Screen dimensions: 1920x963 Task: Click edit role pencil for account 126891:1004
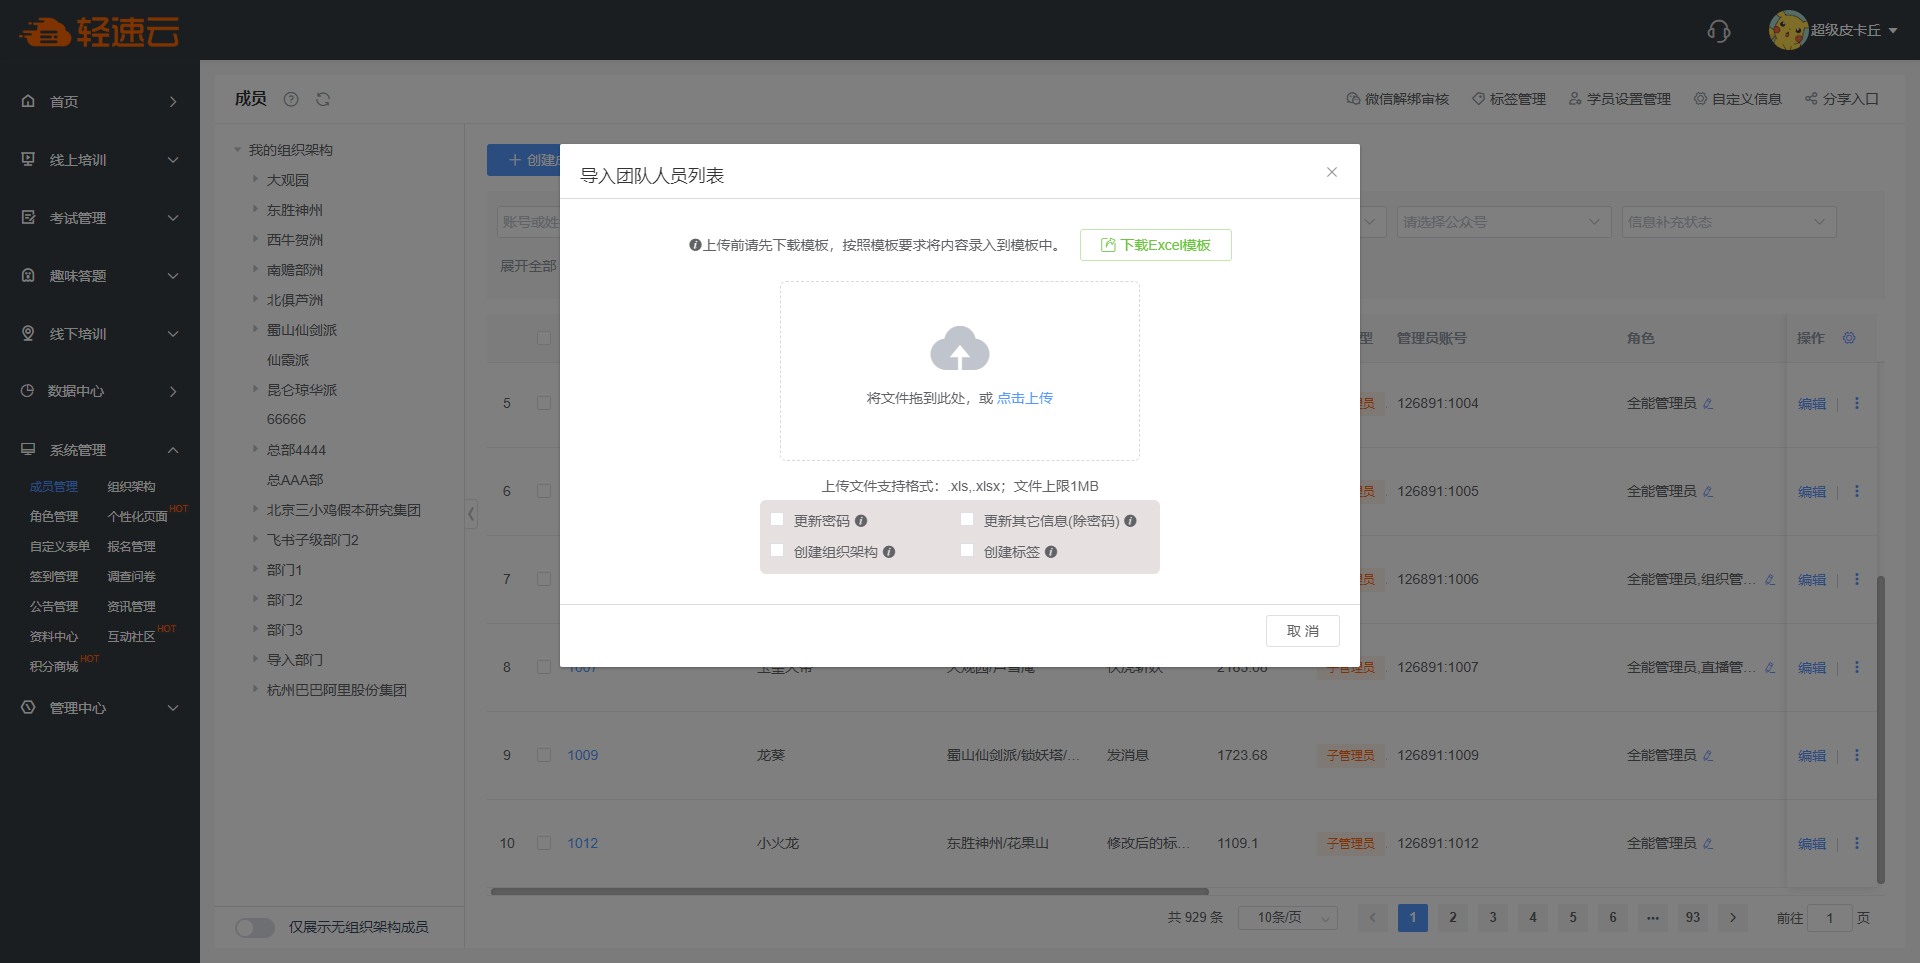point(1708,404)
